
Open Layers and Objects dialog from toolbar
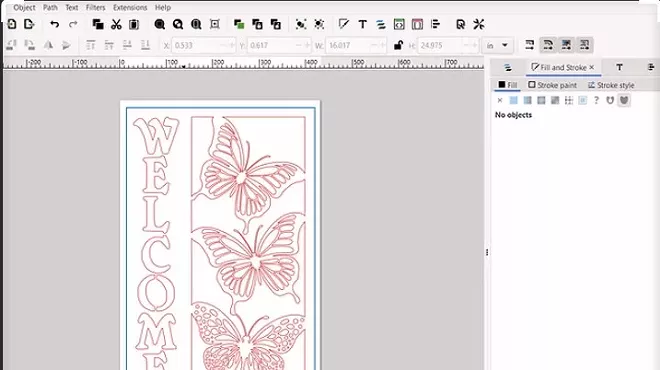(x=381, y=24)
